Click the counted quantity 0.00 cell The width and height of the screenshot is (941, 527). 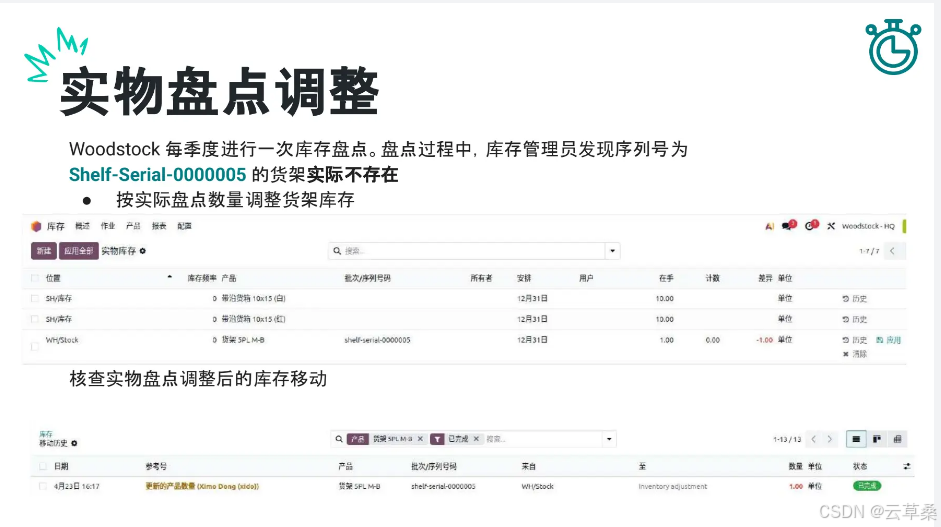tap(712, 340)
